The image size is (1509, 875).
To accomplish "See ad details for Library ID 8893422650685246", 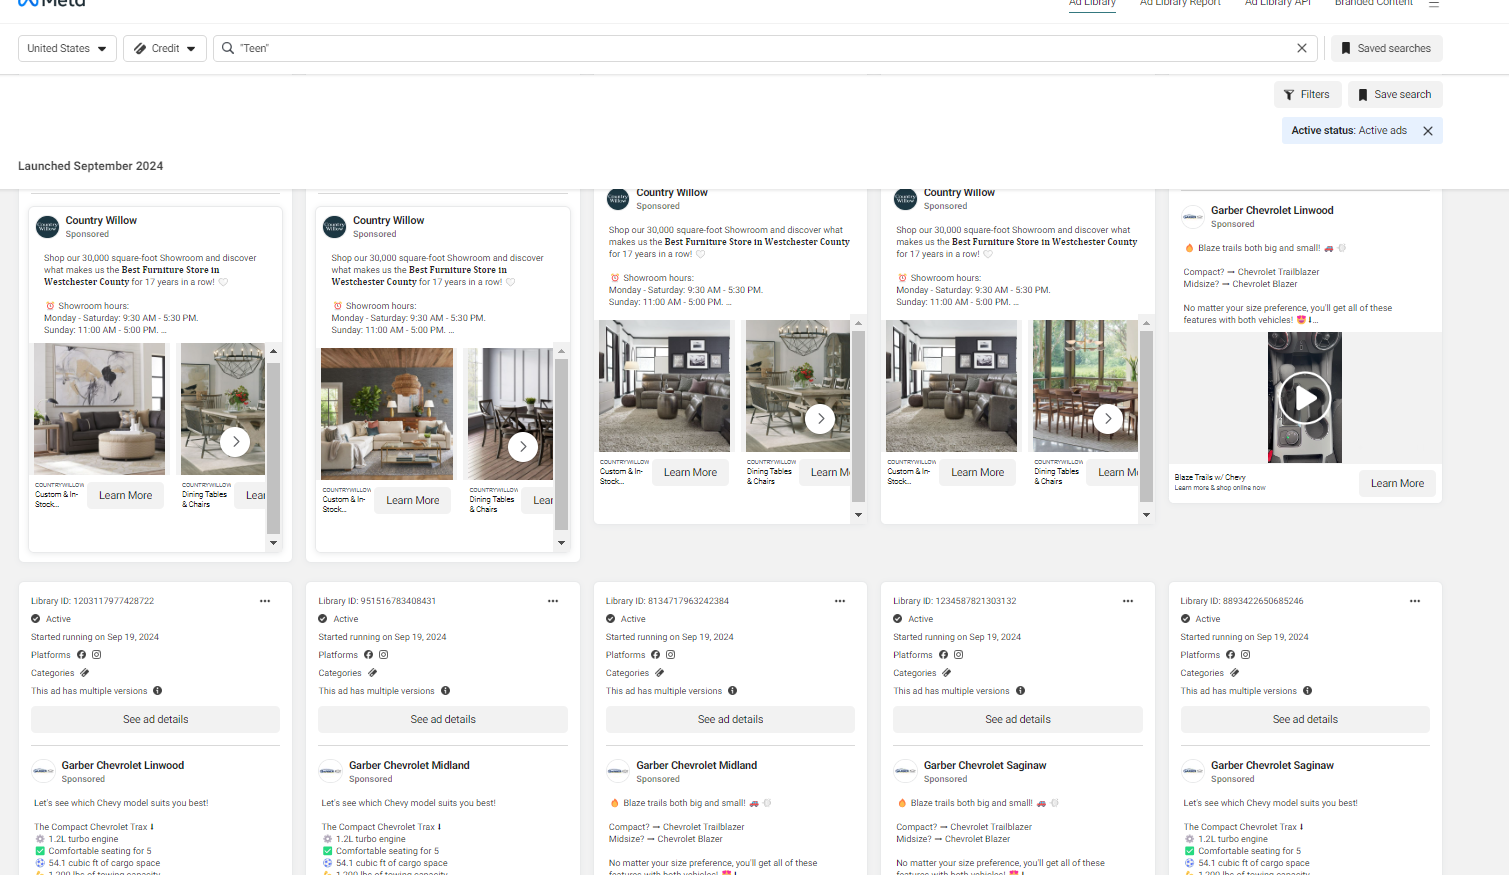I will pyautogui.click(x=1305, y=719).
